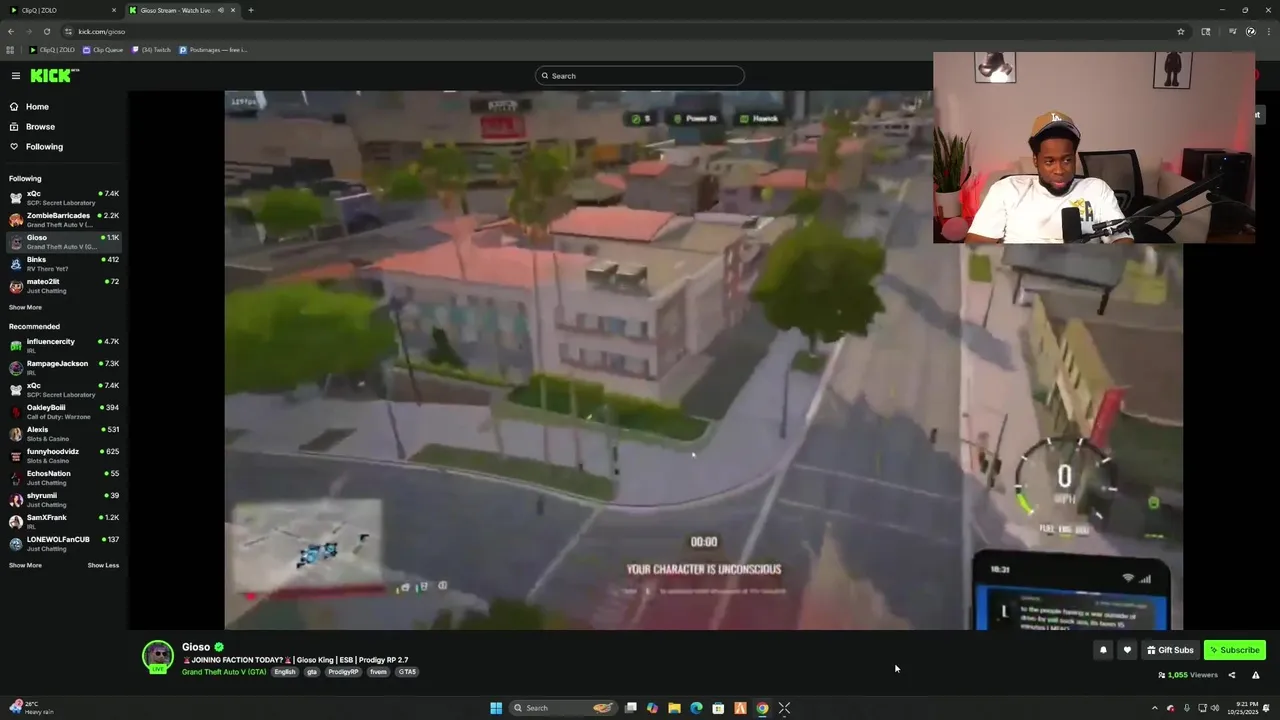Toggle stream notifications bell icon
Viewport: 1280px width, 720px height.
click(x=1103, y=650)
